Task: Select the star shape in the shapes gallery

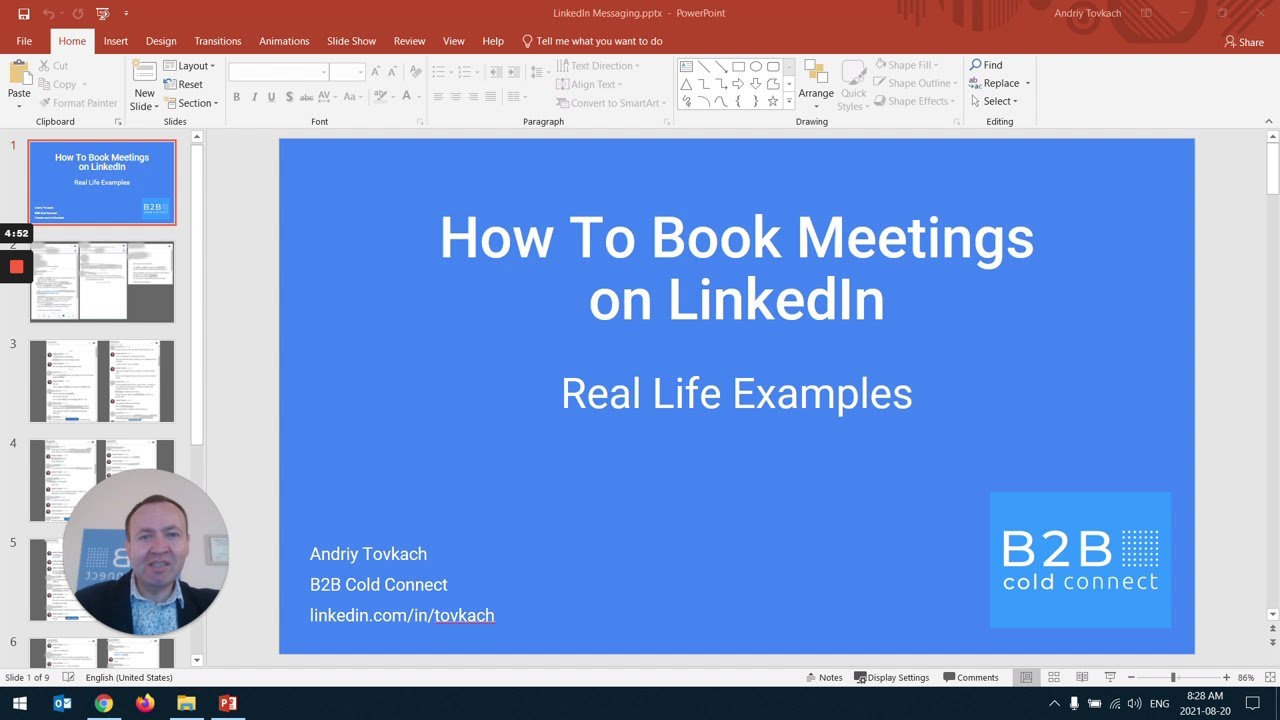Action: click(773, 101)
